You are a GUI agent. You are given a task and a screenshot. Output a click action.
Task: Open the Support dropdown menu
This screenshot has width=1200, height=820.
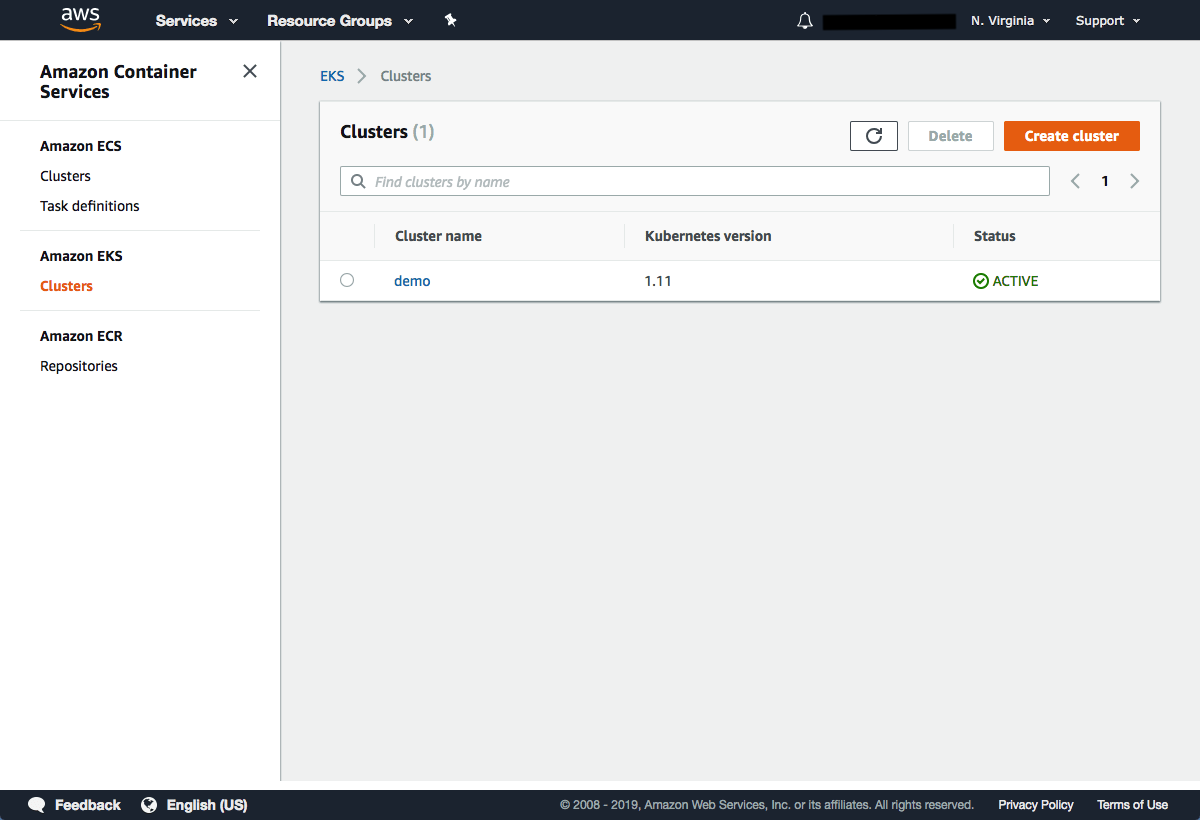tap(1108, 21)
